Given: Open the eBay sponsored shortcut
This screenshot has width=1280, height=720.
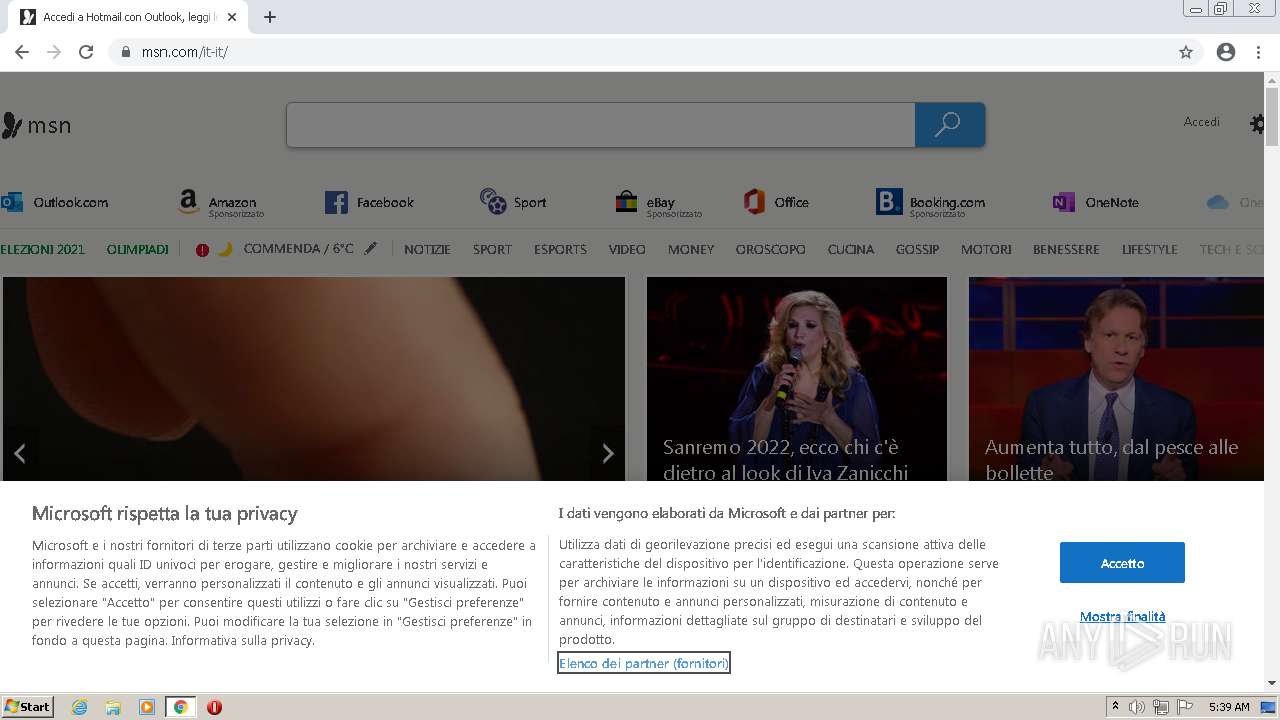Looking at the screenshot, I should 658,204.
